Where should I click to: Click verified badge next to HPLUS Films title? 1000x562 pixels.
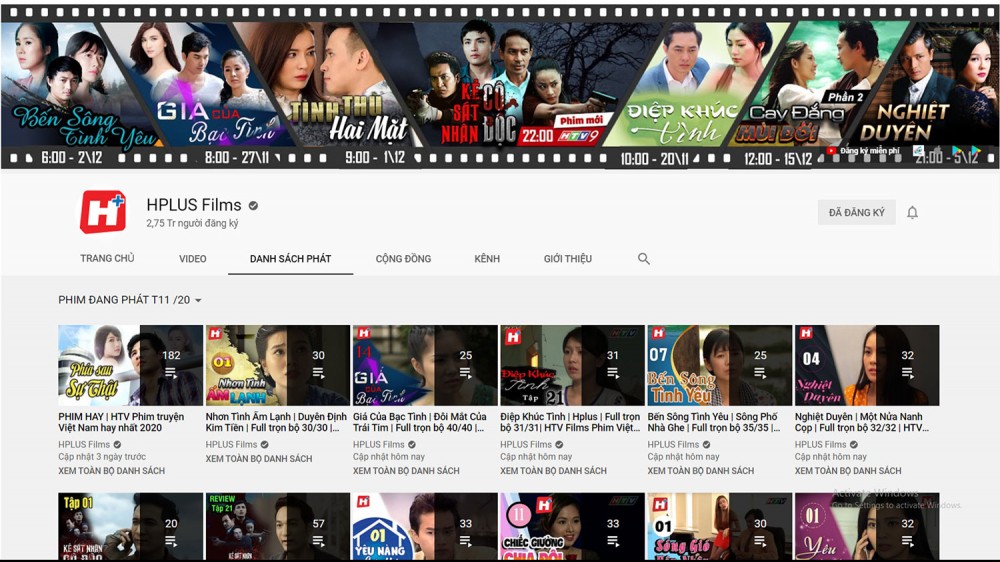click(253, 206)
